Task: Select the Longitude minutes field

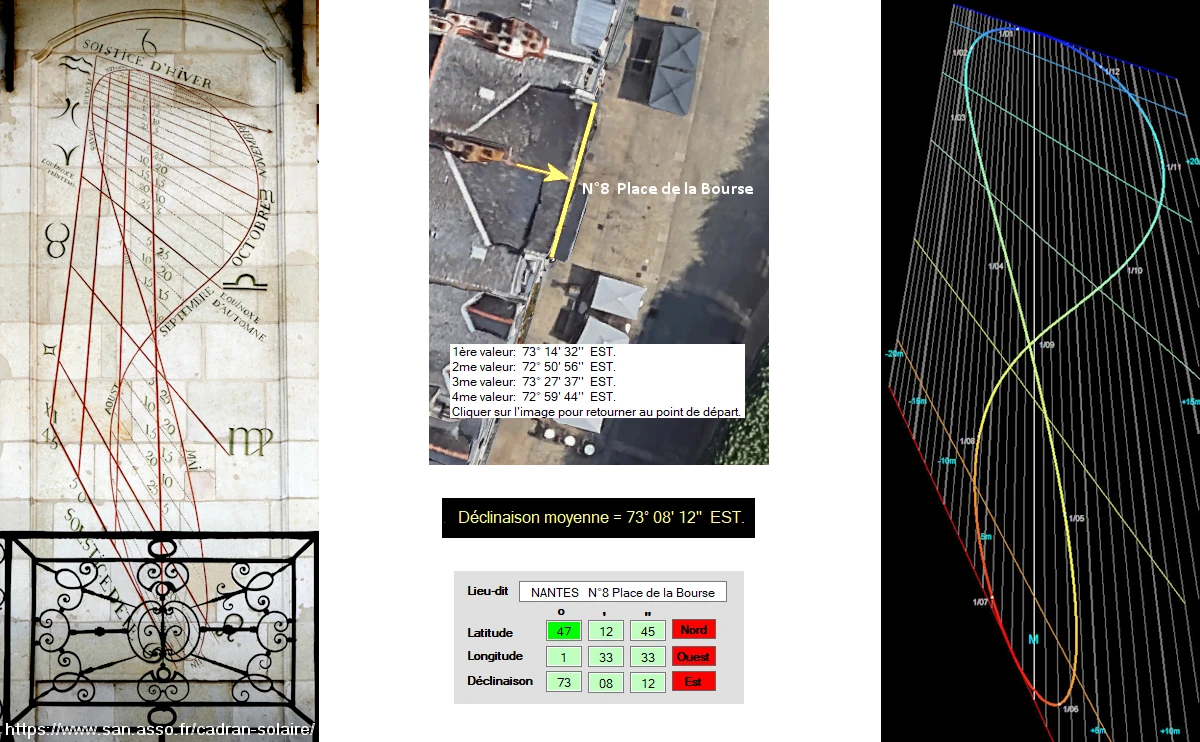Action: pos(605,657)
